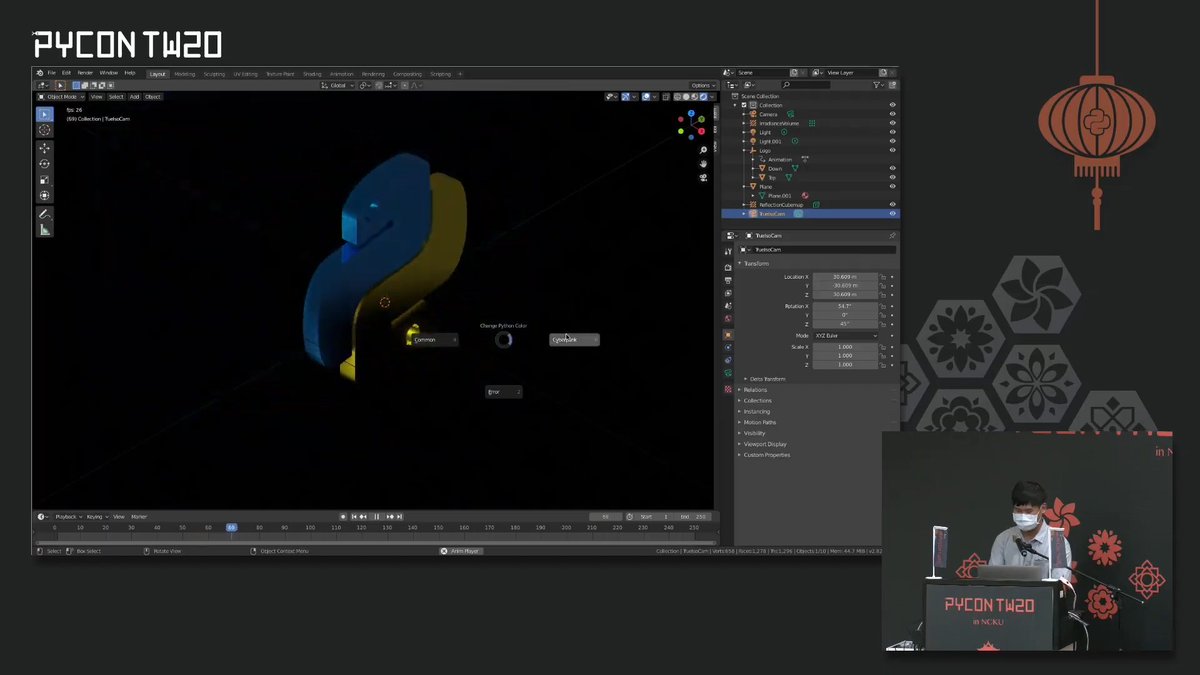Image resolution: width=1200 pixels, height=675 pixels.
Task: Pause animation with the pause button
Action: (376, 517)
